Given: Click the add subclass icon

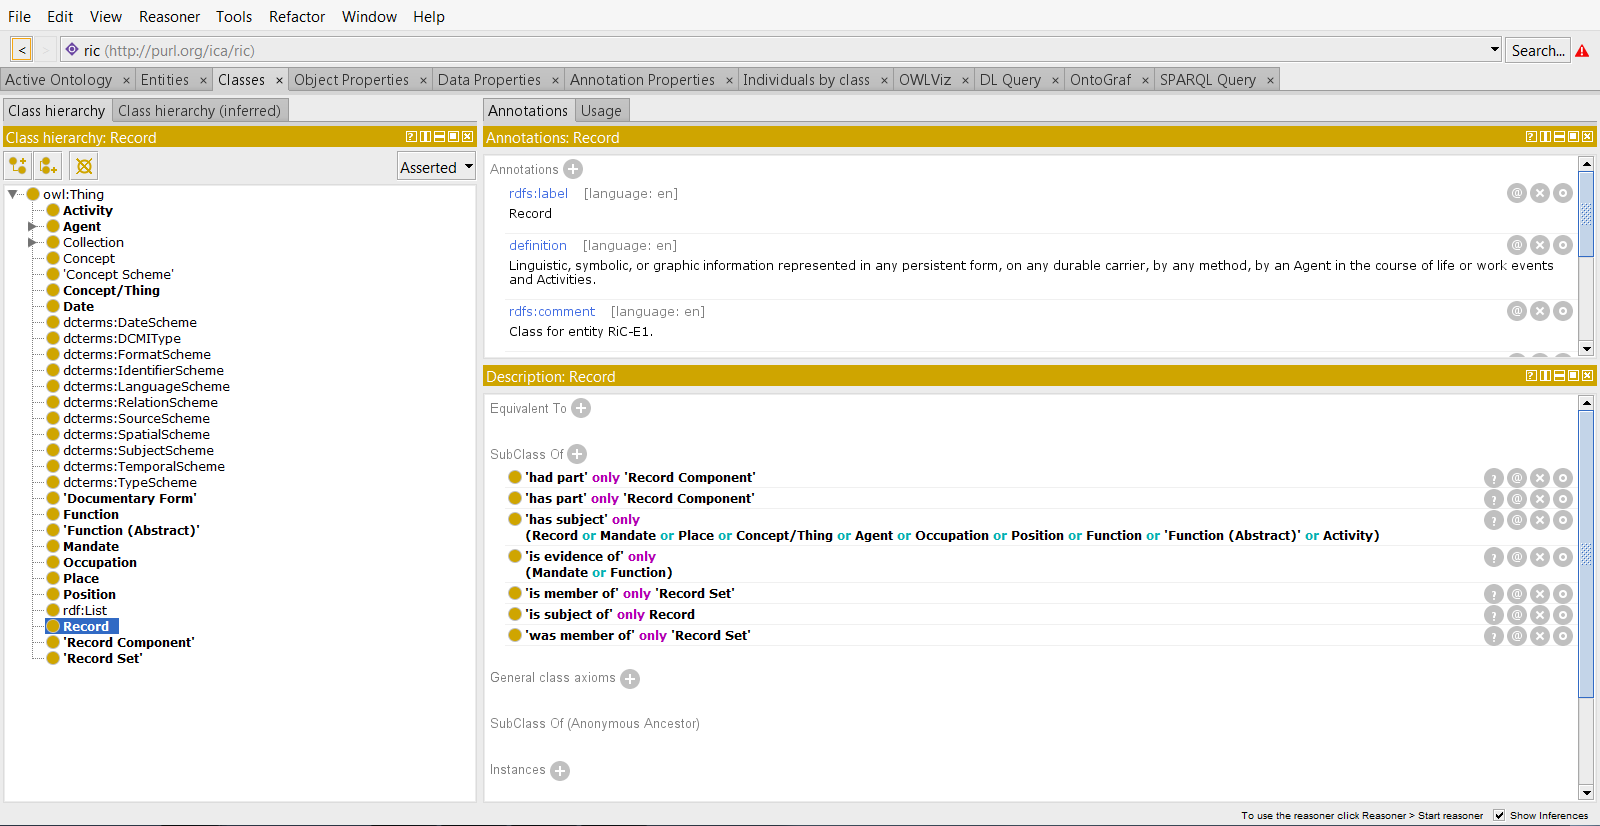Looking at the screenshot, I should coord(17,166).
